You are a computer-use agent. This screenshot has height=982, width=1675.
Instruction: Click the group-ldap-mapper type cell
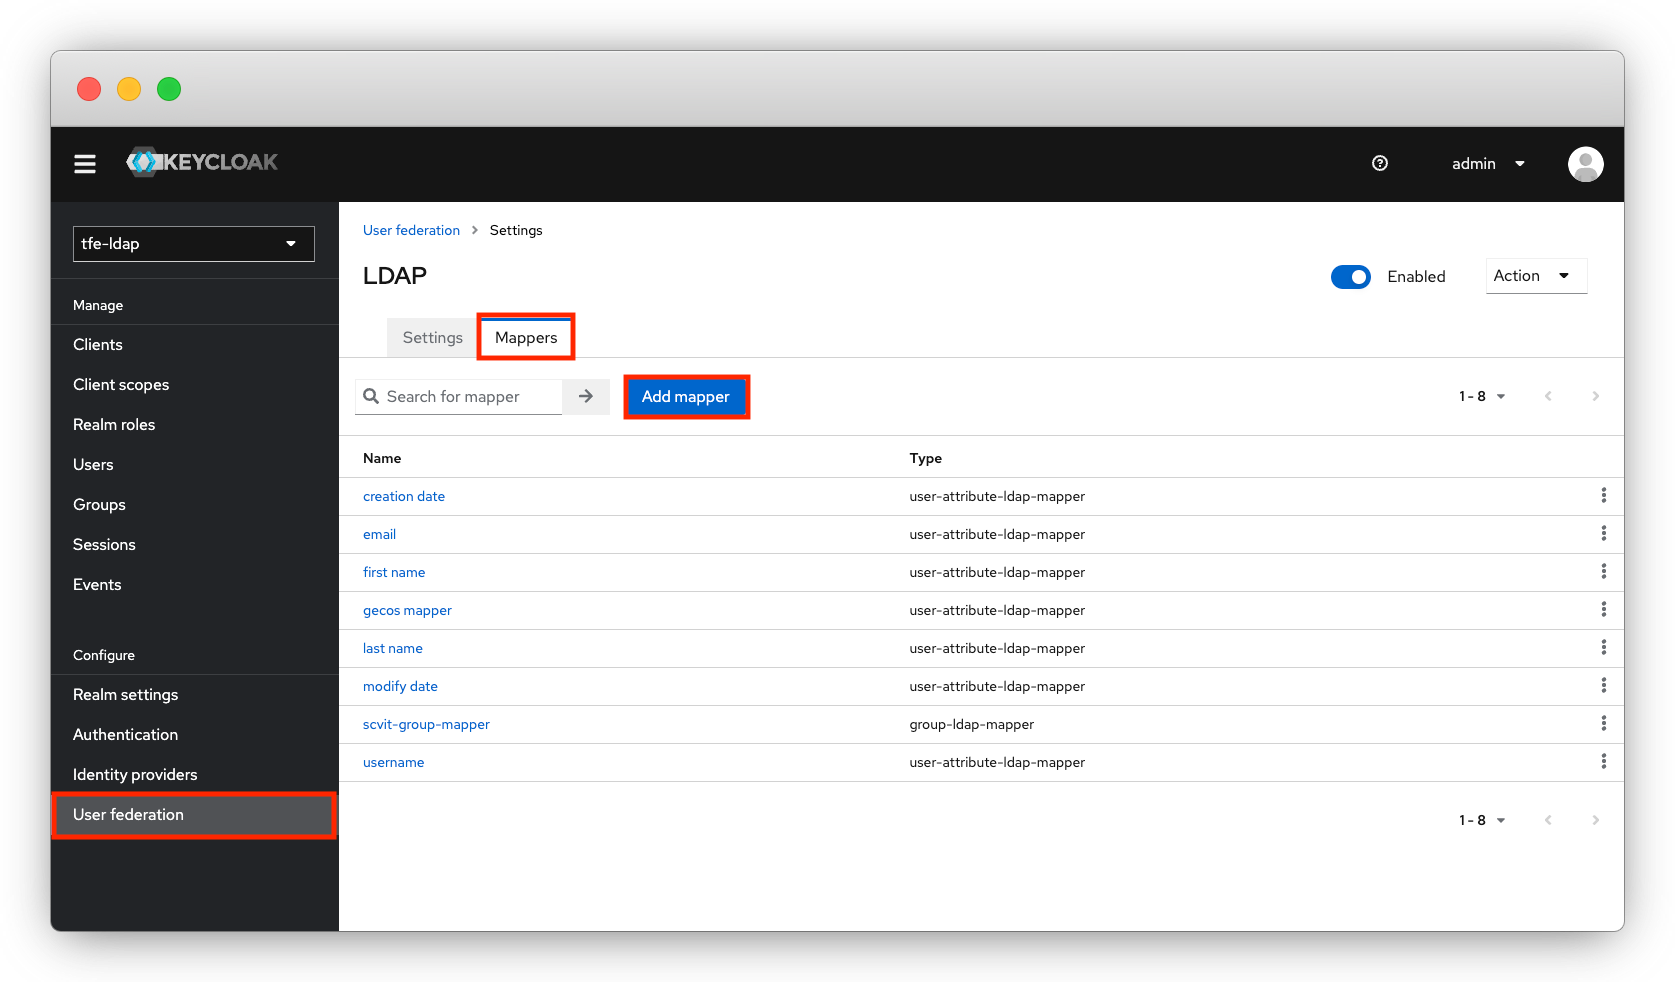pos(972,724)
